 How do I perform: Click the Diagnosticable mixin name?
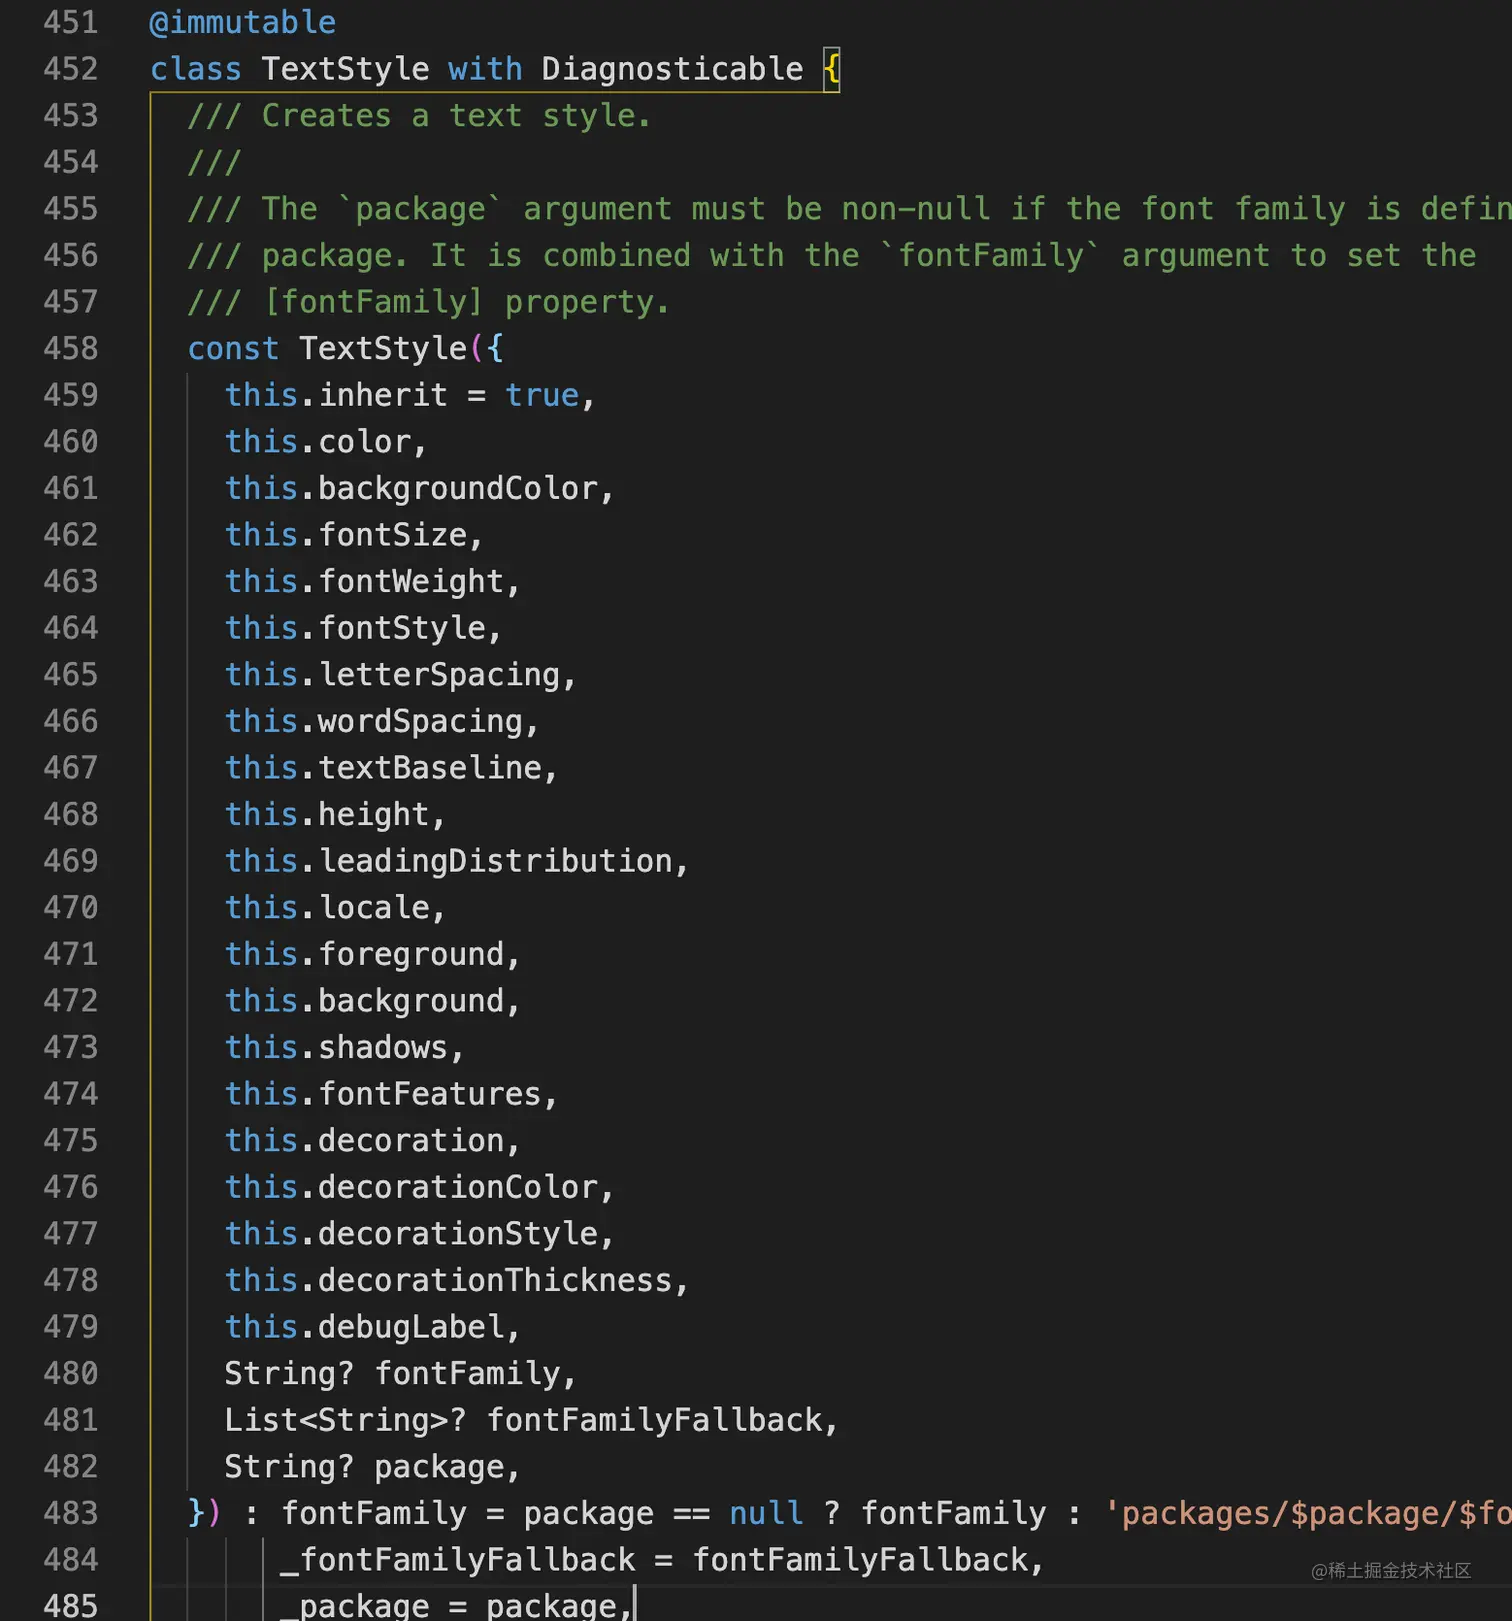[672, 69]
